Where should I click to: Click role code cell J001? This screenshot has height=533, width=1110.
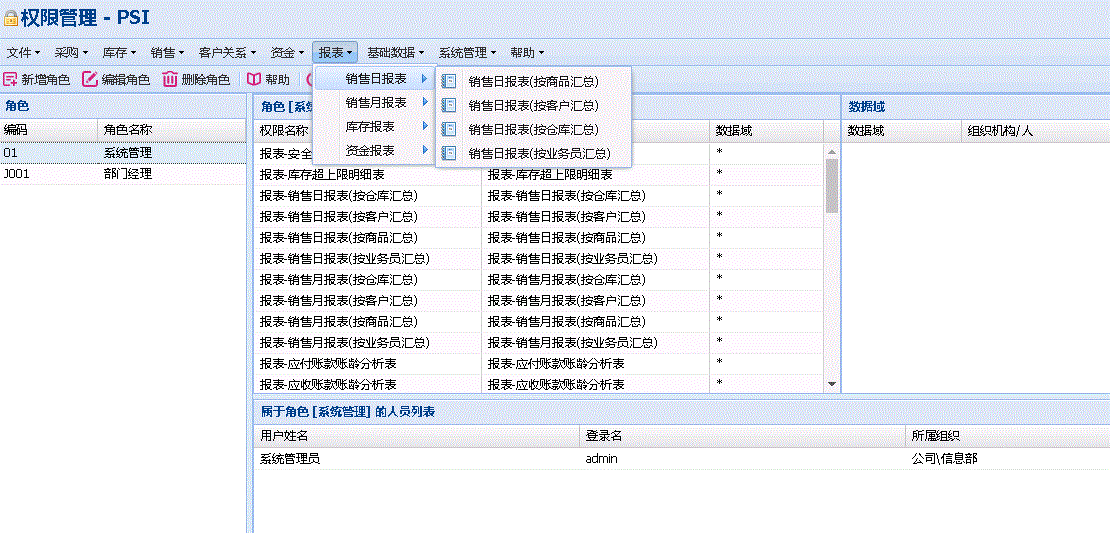pyautogui.click(x=16, y=174)
